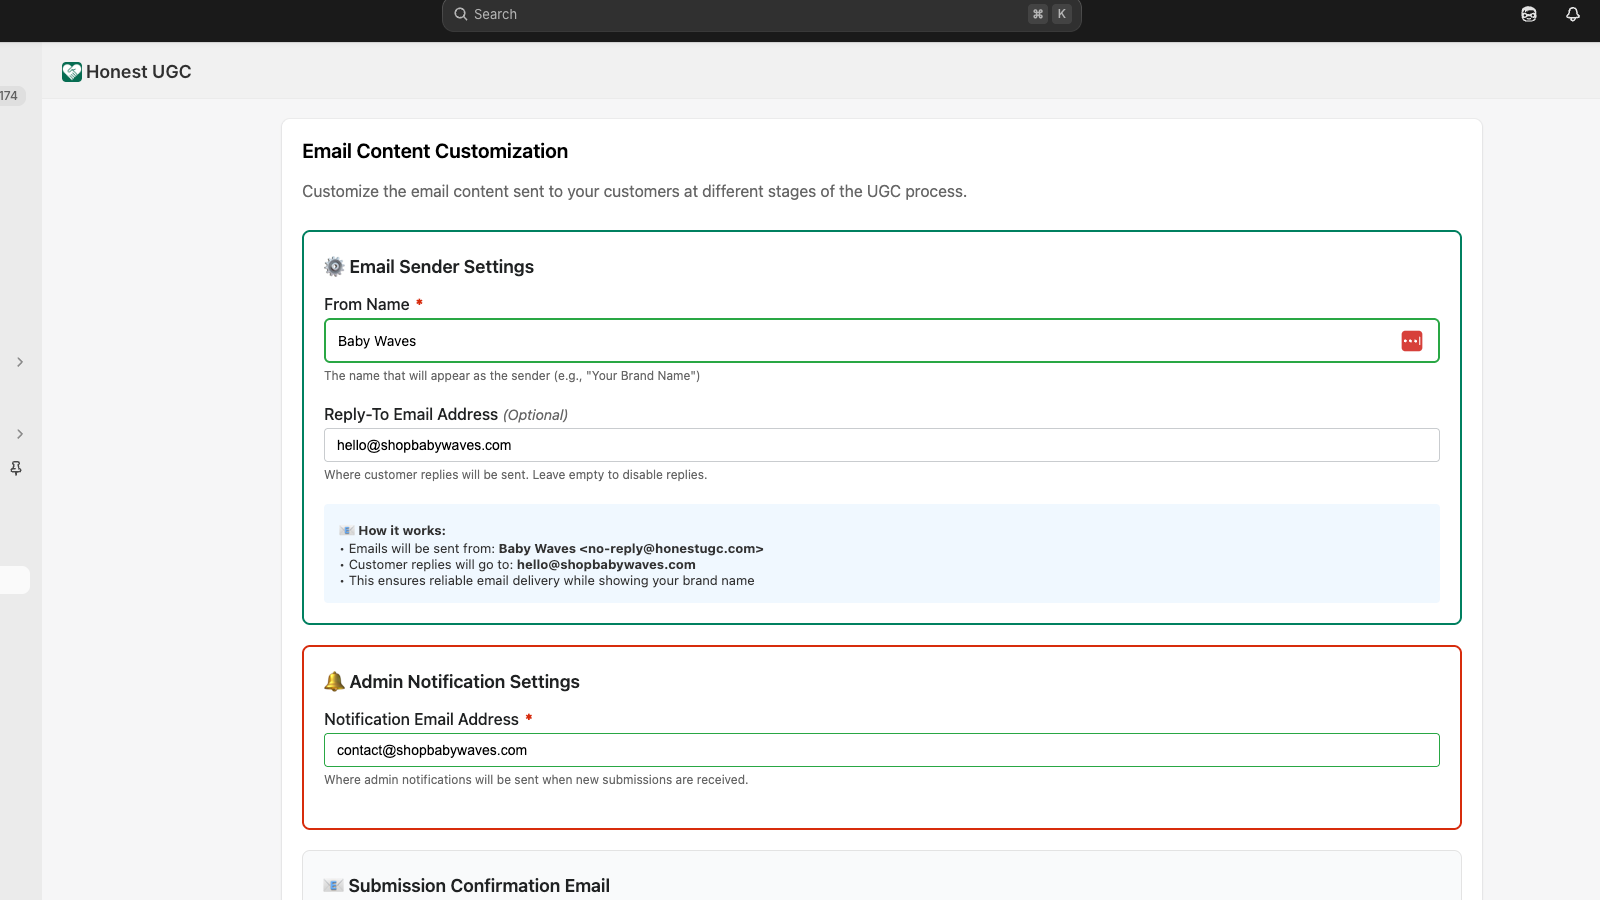
Task: Open the Sidekick assistant face icon
Action: click(x=1528, y=14)
